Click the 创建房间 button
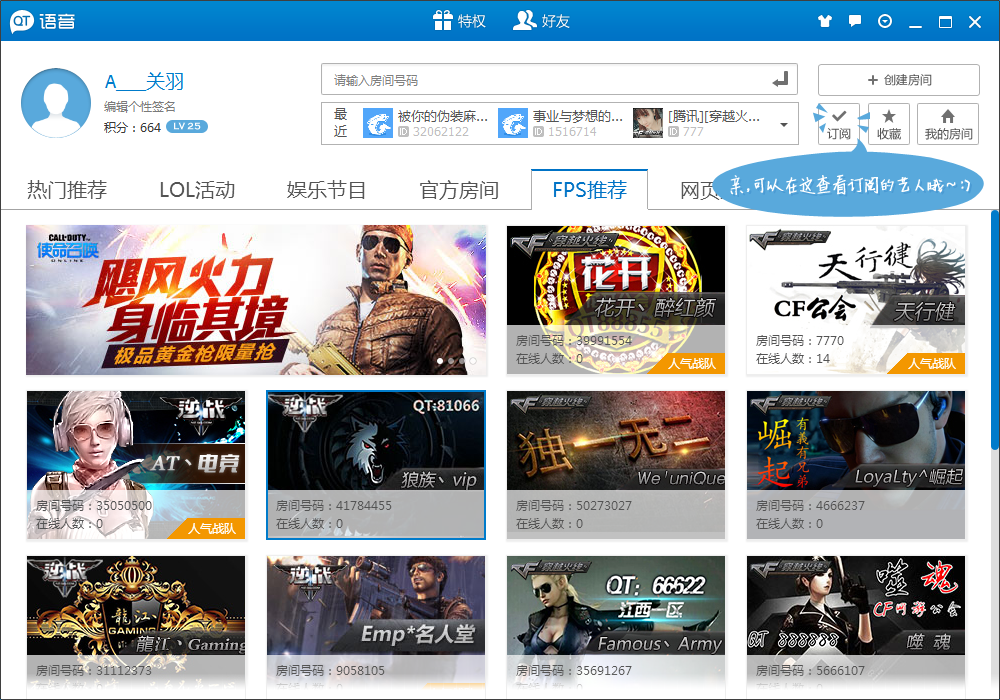Viewport: 1000px width, 700px height. [899, 80]
